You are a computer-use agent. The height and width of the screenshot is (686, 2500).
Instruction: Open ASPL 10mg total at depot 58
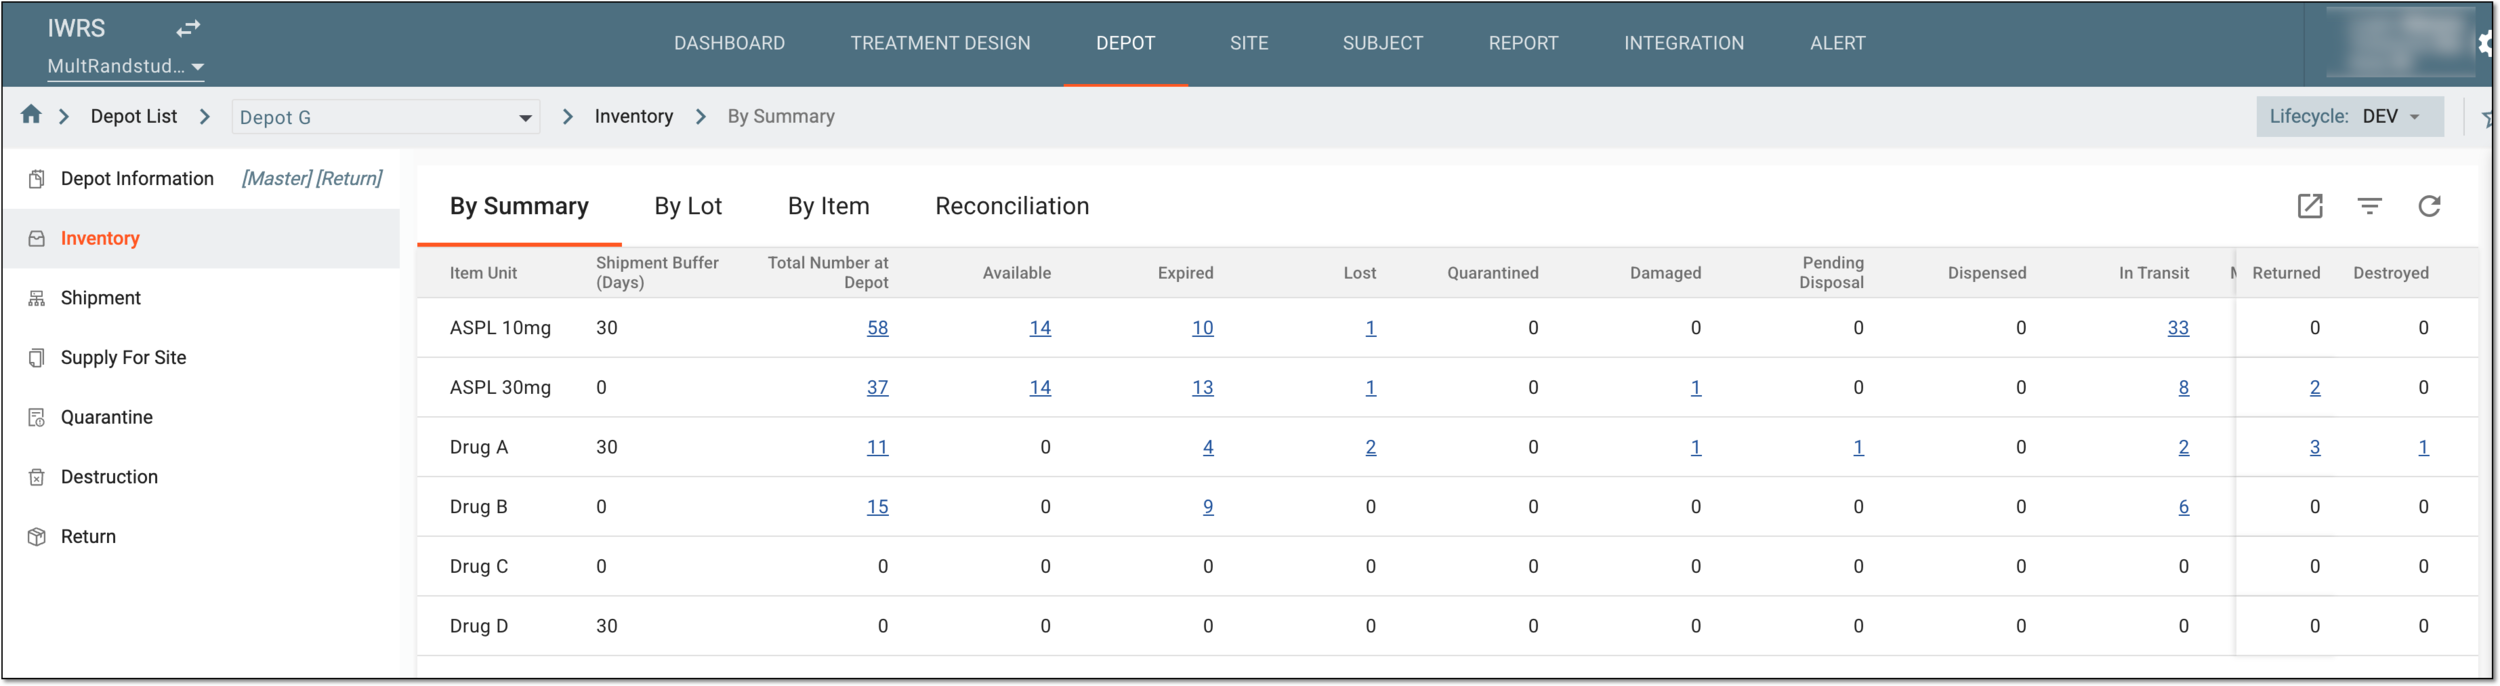[x=878, y=328]
